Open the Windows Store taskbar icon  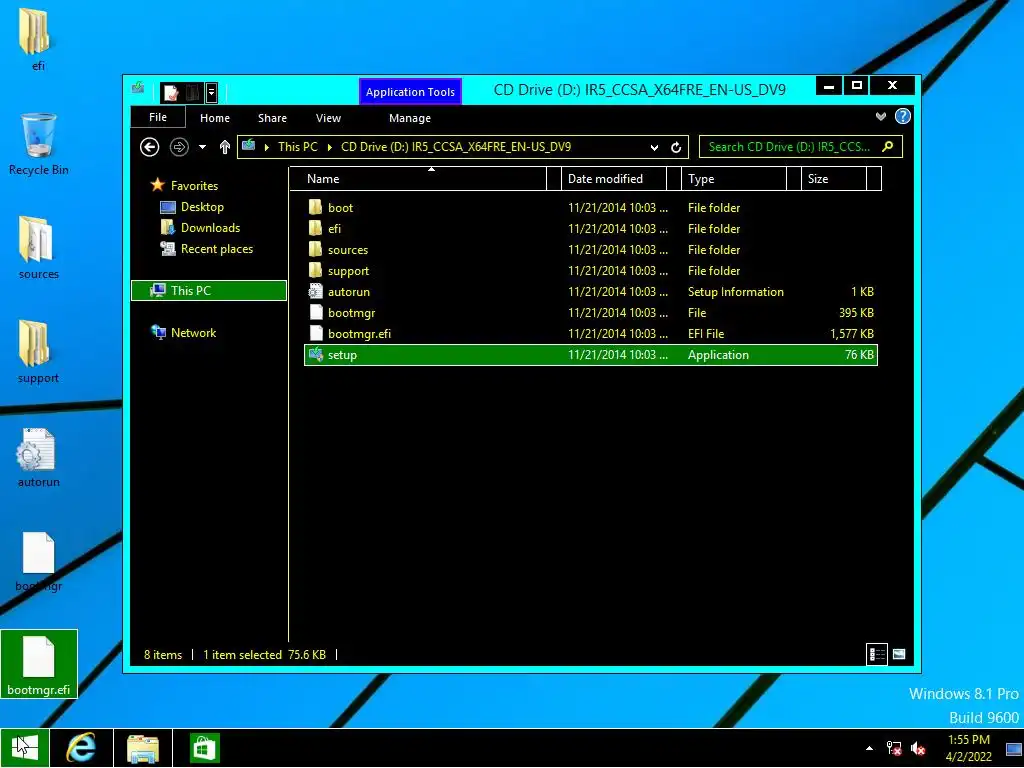click(204, 748)
